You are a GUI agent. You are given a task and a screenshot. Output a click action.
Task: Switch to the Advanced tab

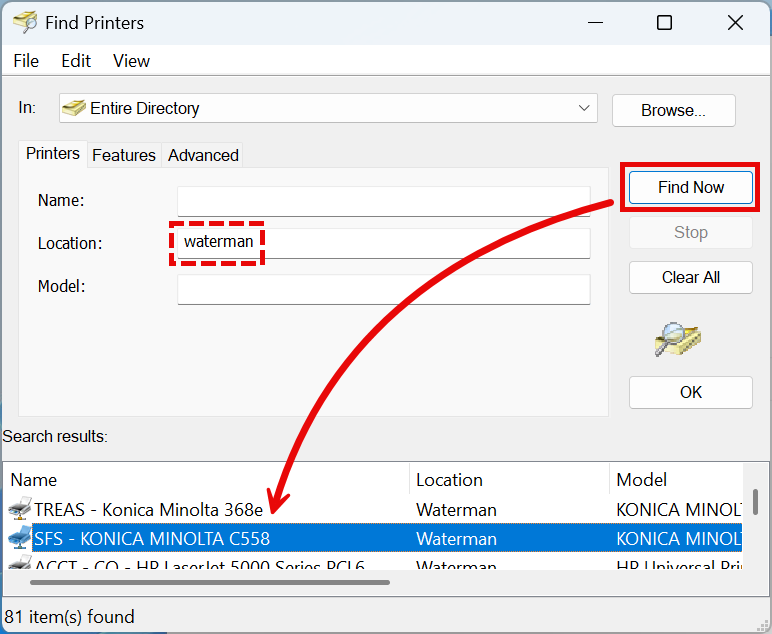[x=203, y=155]
